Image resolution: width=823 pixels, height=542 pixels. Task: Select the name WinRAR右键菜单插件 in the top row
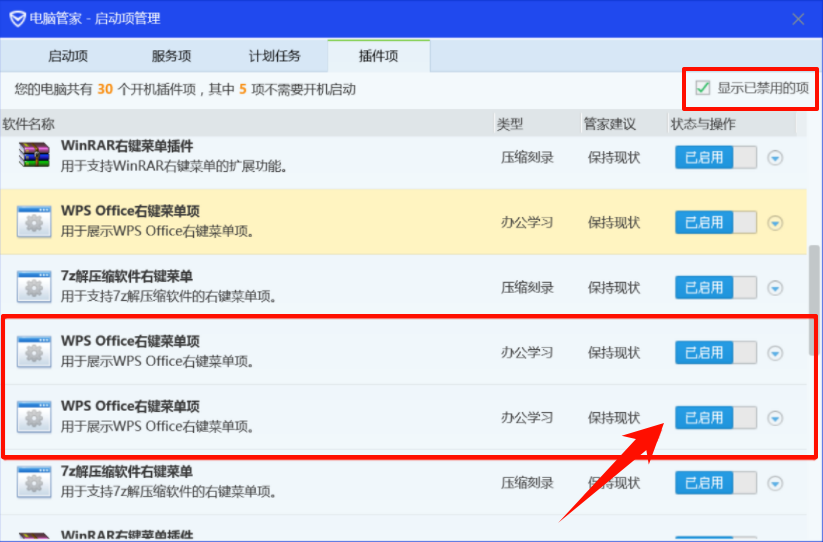[127, 145]
